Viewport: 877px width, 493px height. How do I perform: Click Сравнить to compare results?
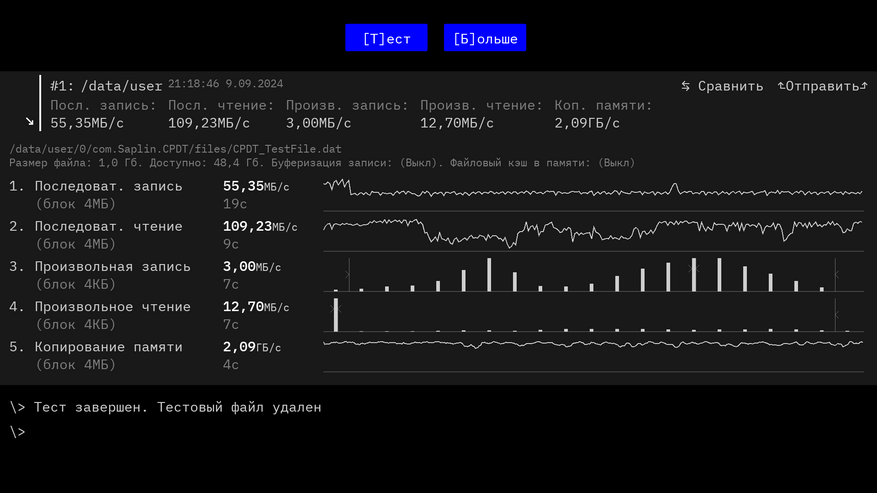click(x=730, y=86)
